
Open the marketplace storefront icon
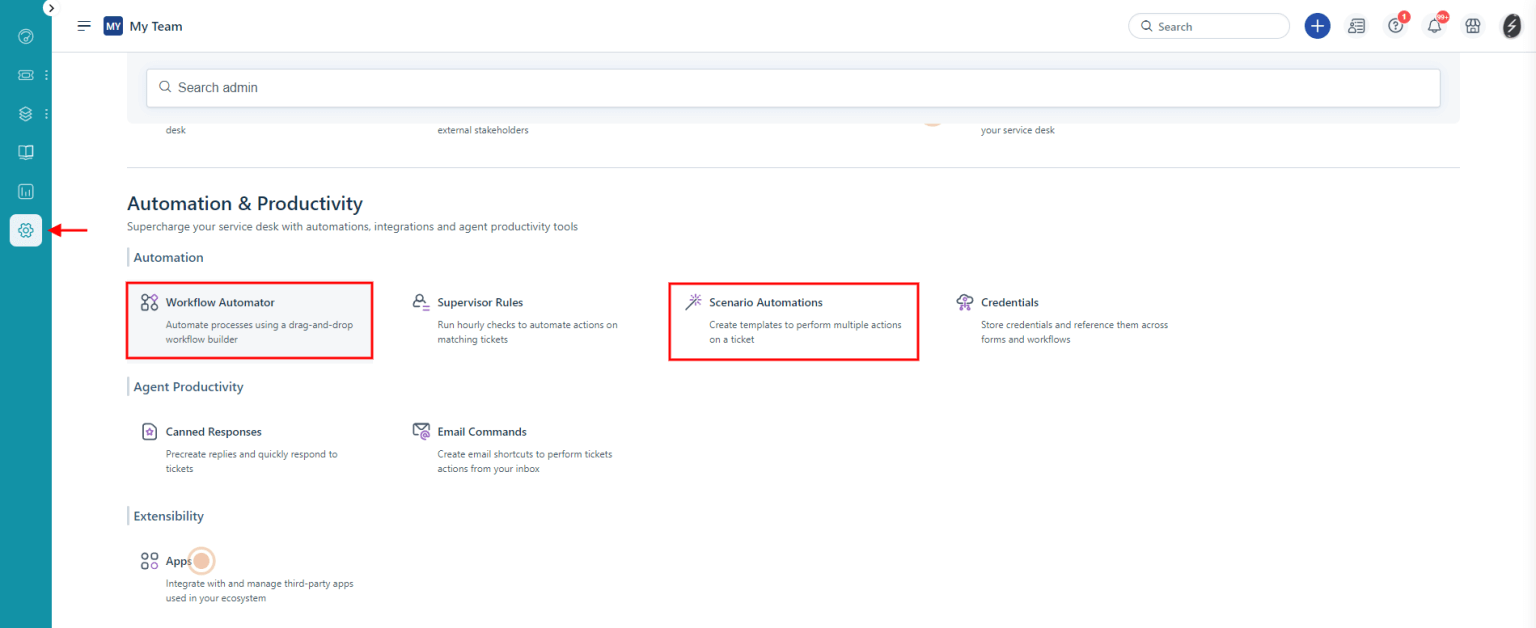tap(1472, 27)
